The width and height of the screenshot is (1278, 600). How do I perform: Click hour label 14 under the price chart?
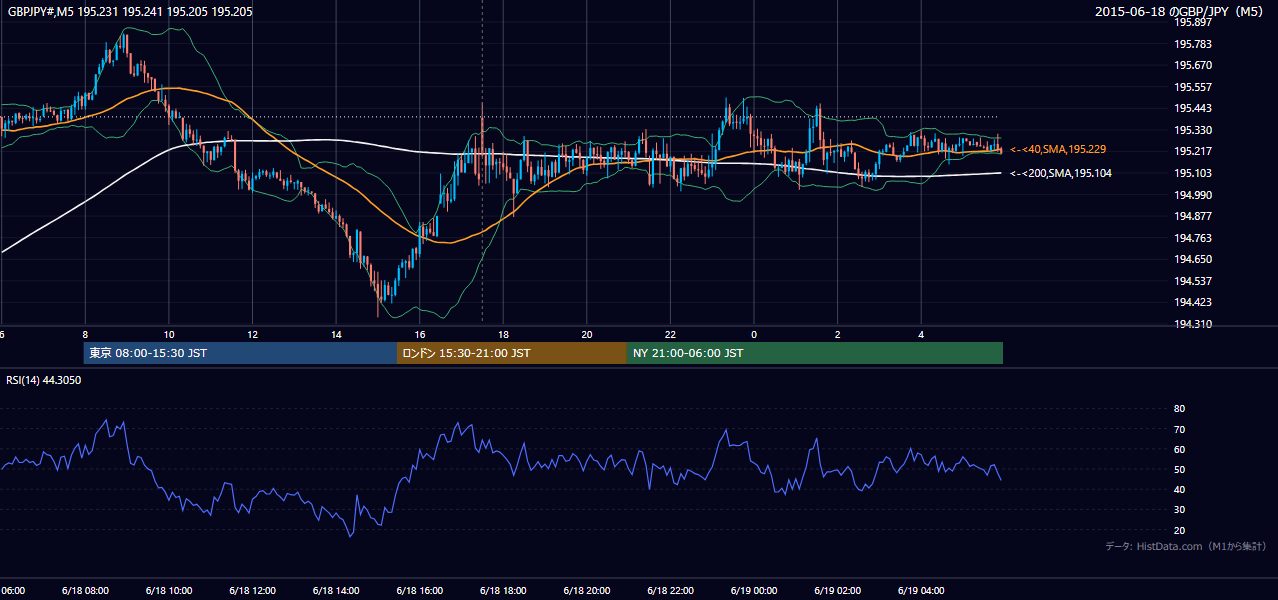336,335
